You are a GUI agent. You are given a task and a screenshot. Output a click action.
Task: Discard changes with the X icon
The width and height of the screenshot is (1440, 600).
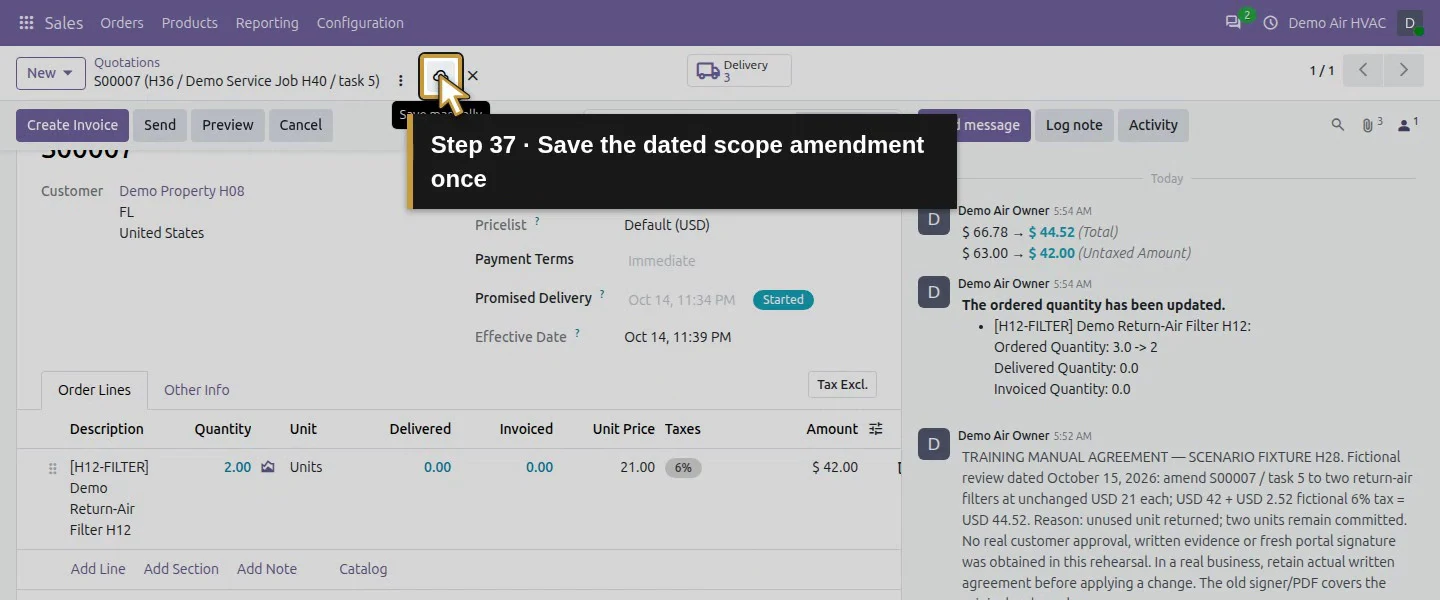(473, 76)
